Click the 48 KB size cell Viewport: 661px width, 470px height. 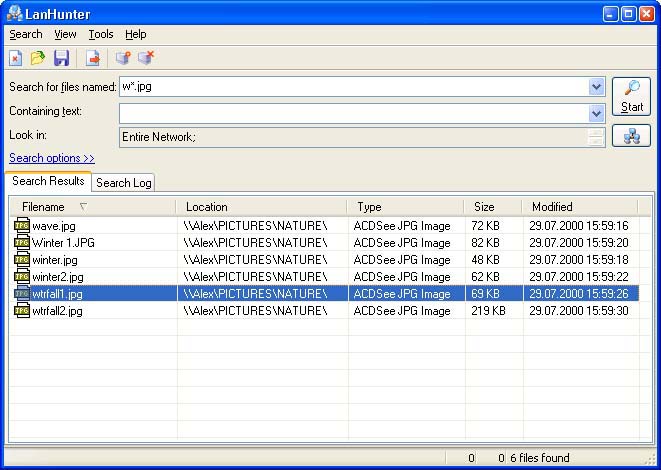485,260
